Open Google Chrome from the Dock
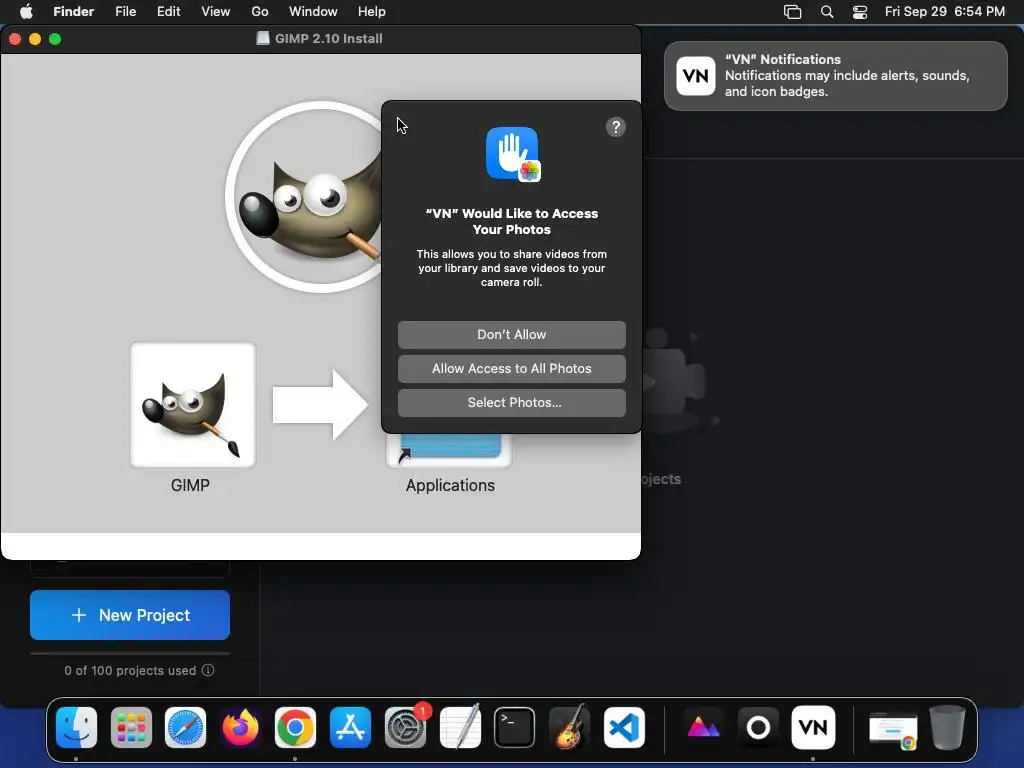 click(295, 728)
